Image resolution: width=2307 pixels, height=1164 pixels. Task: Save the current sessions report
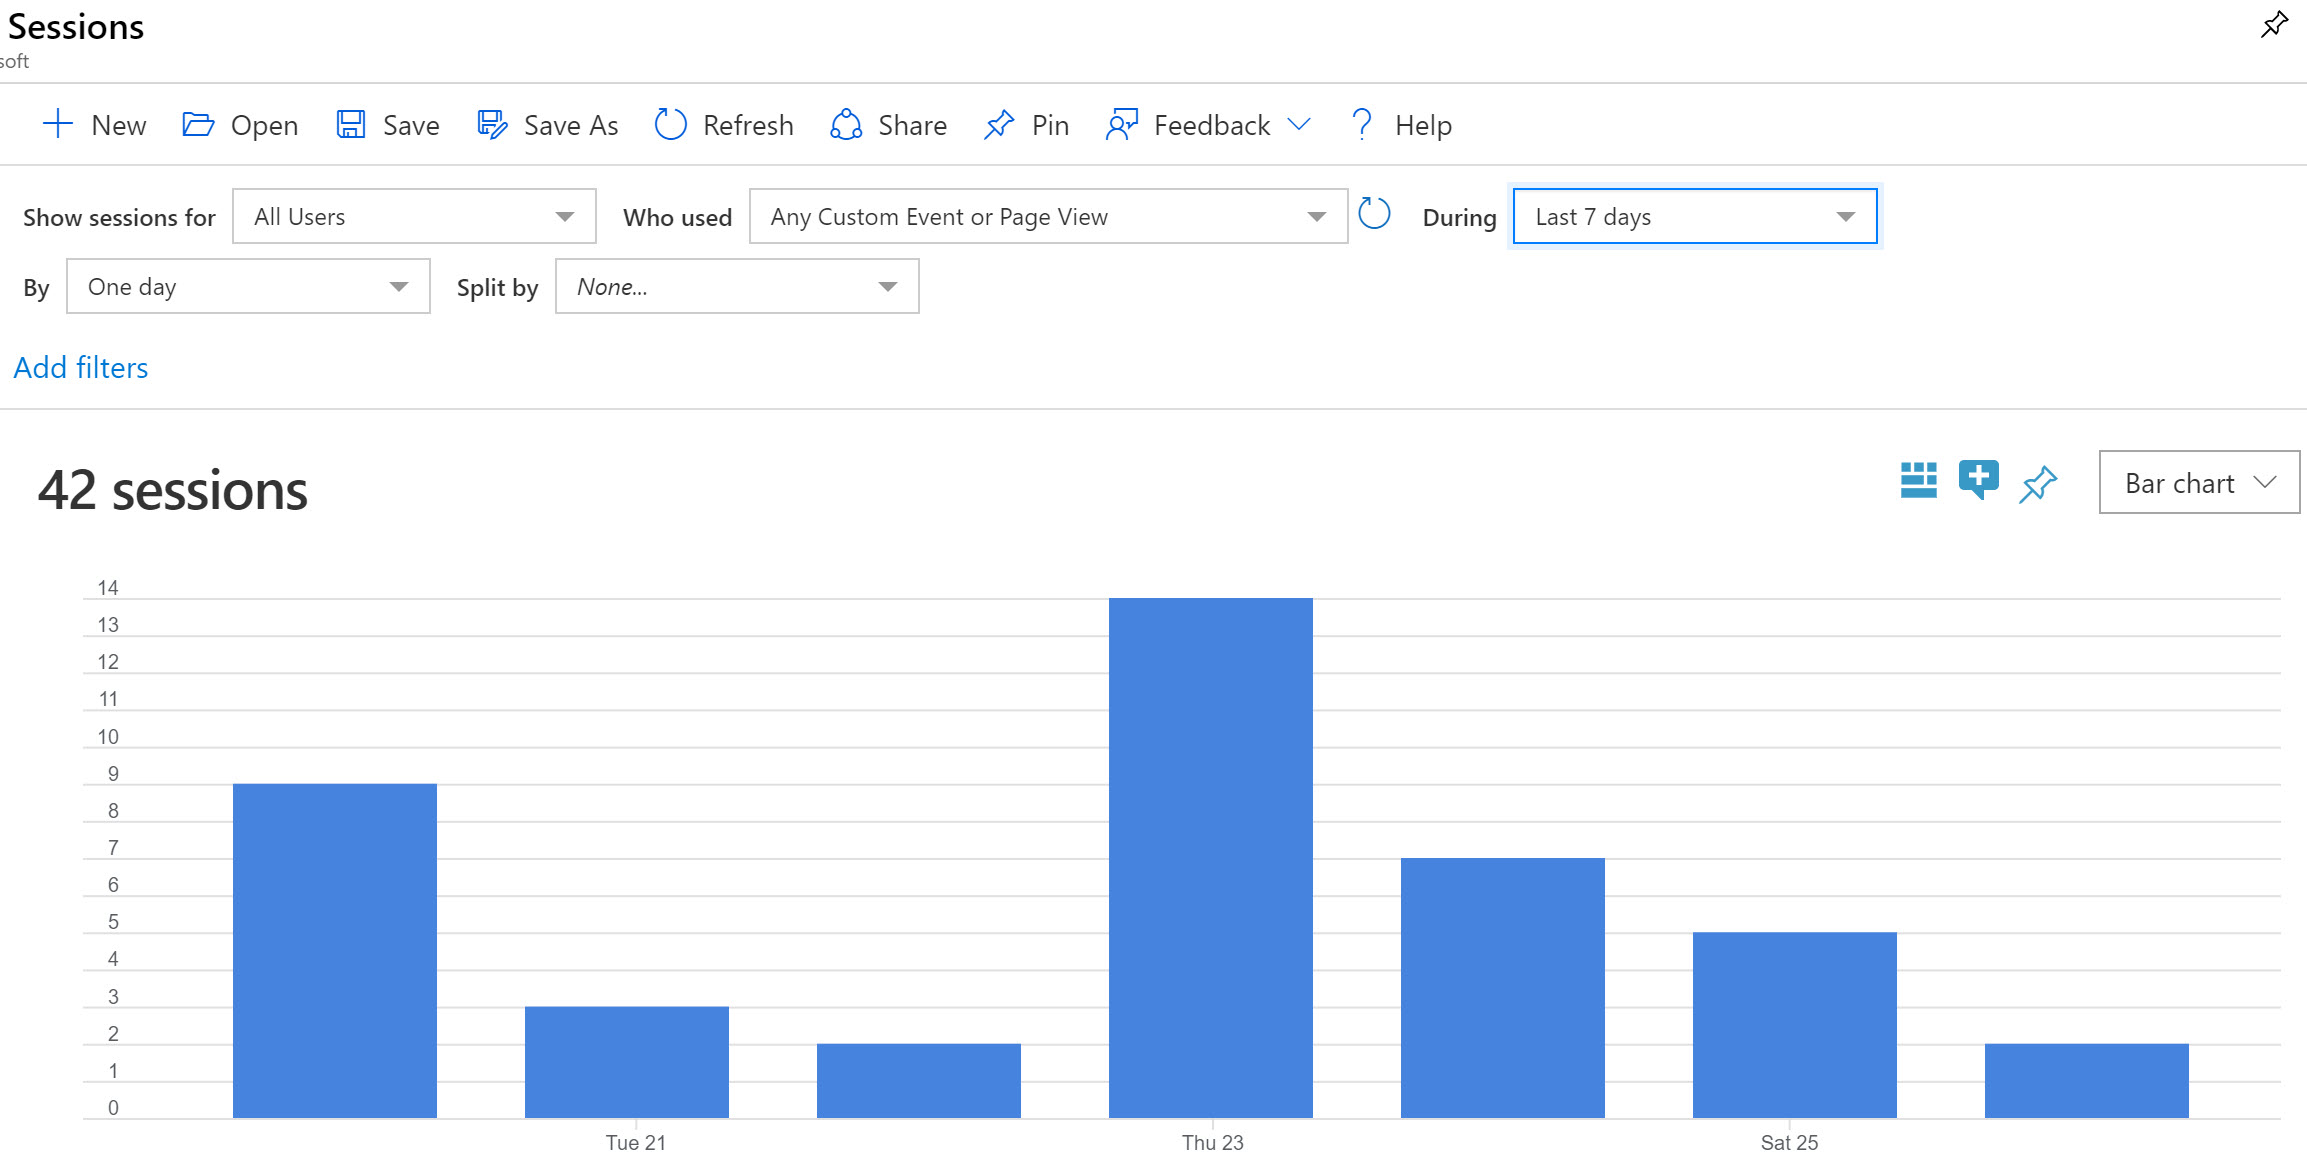(x=387, y=124)
